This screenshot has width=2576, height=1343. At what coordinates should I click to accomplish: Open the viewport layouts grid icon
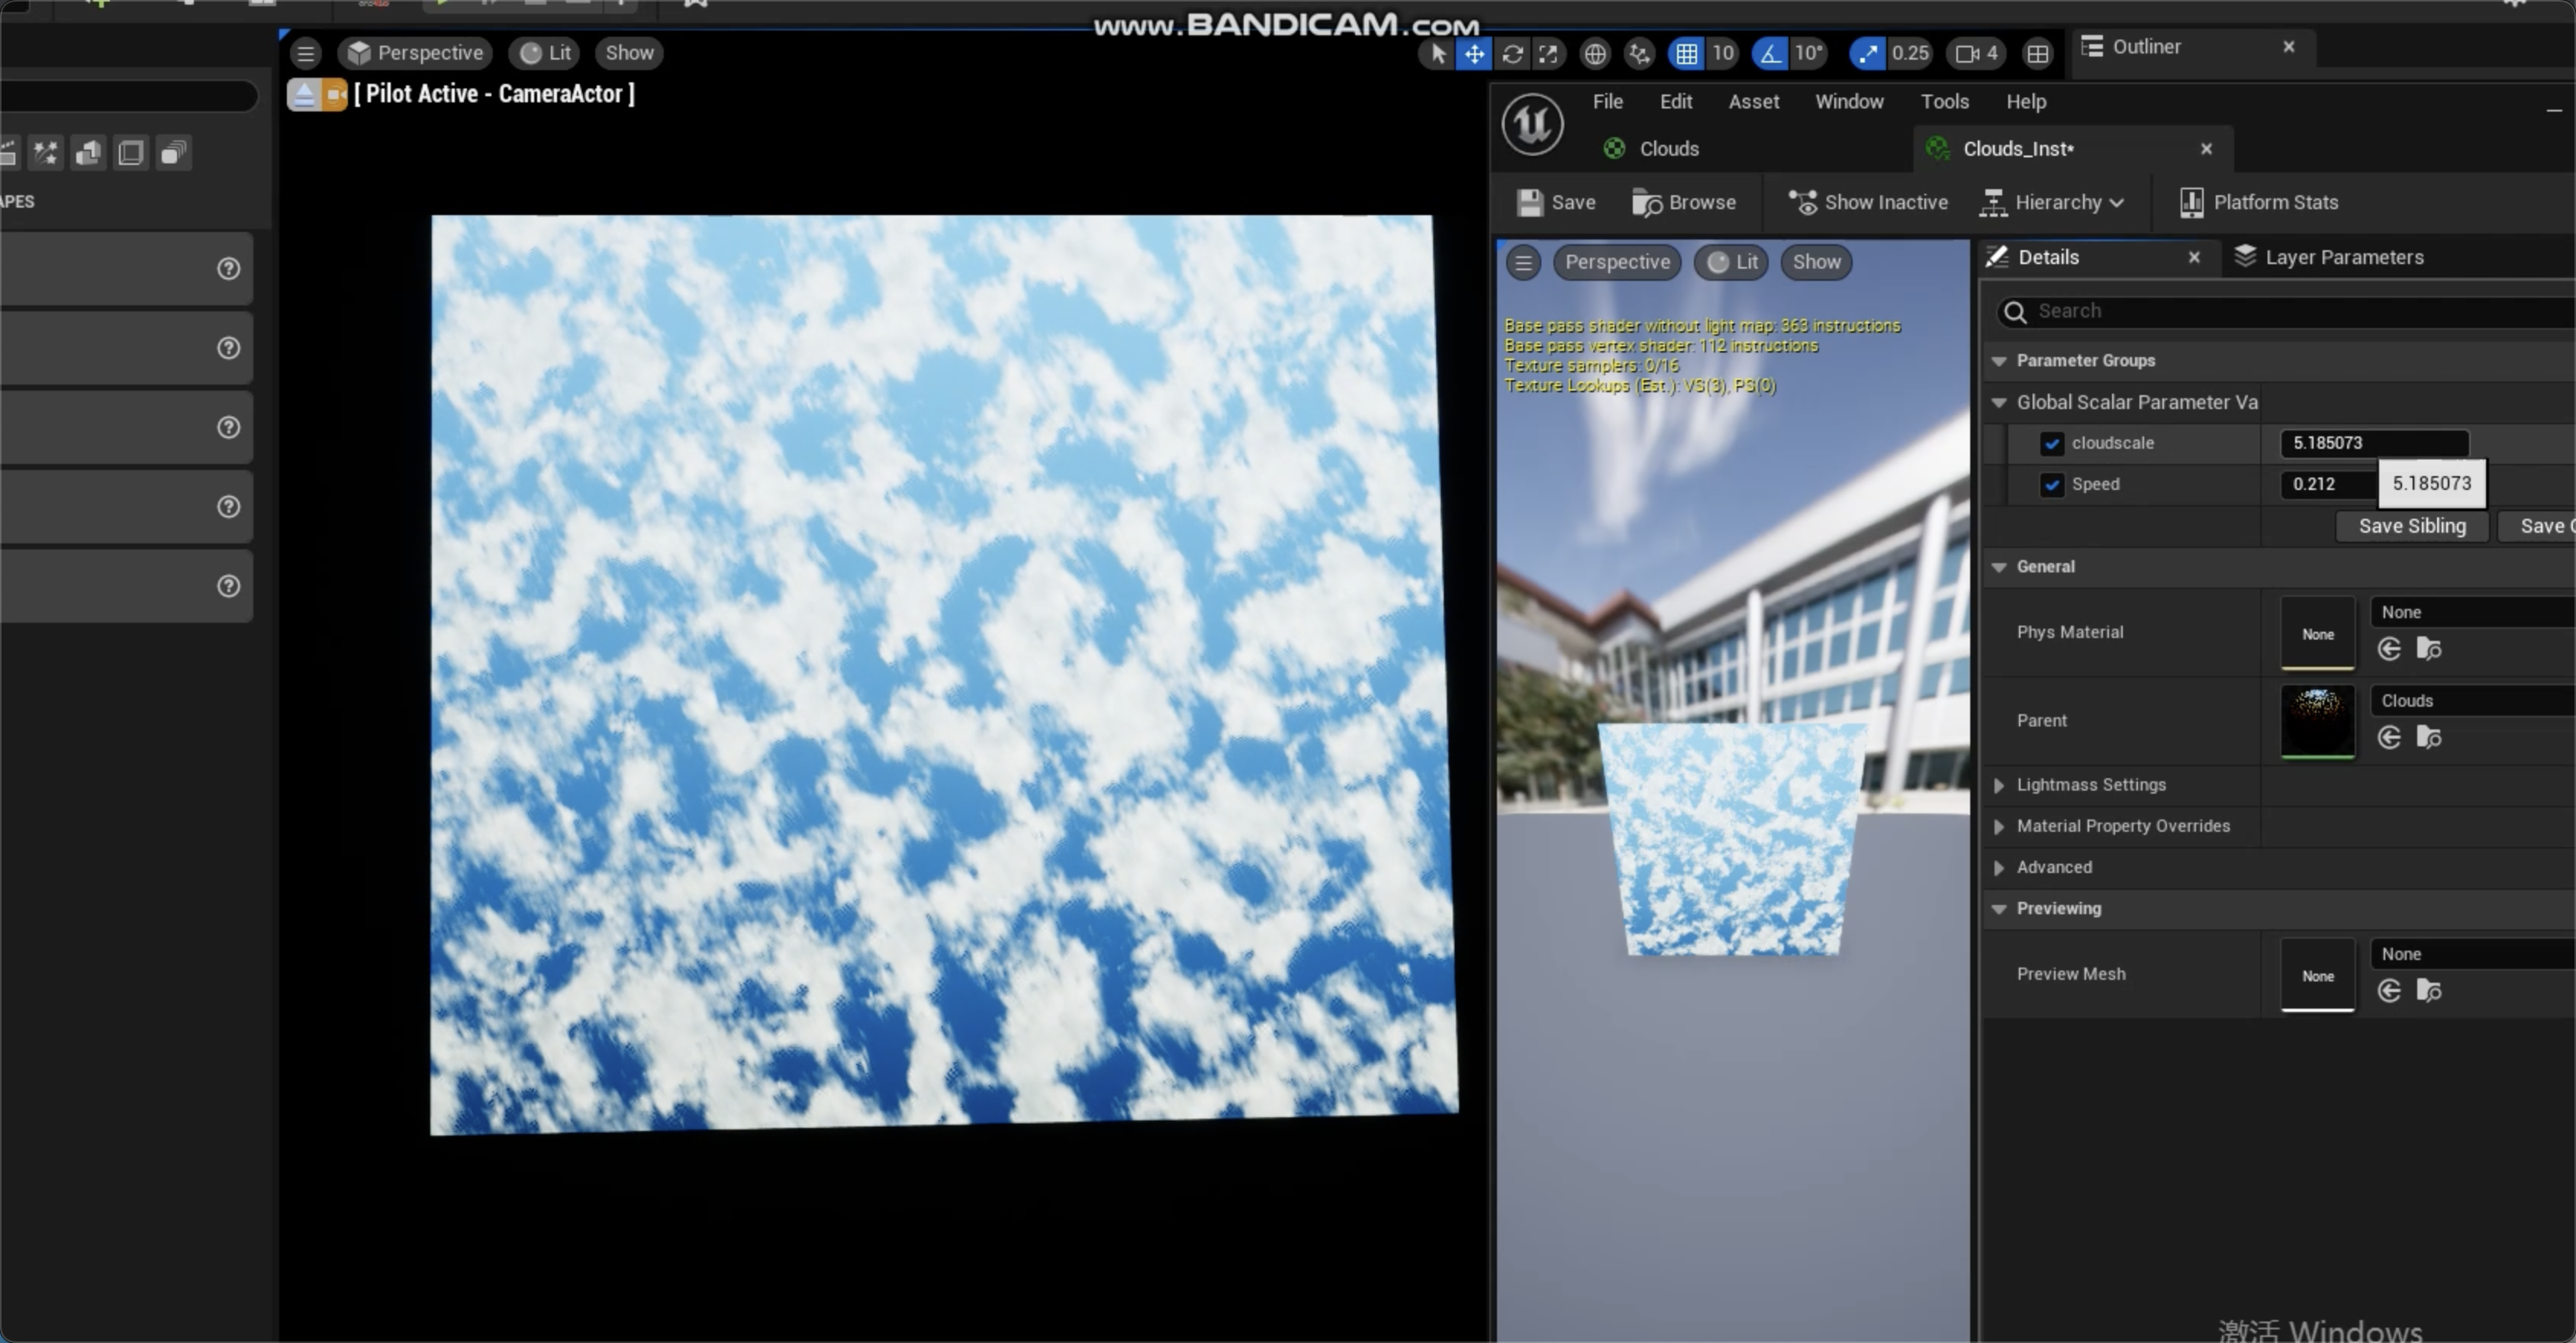coord(2039,54)
